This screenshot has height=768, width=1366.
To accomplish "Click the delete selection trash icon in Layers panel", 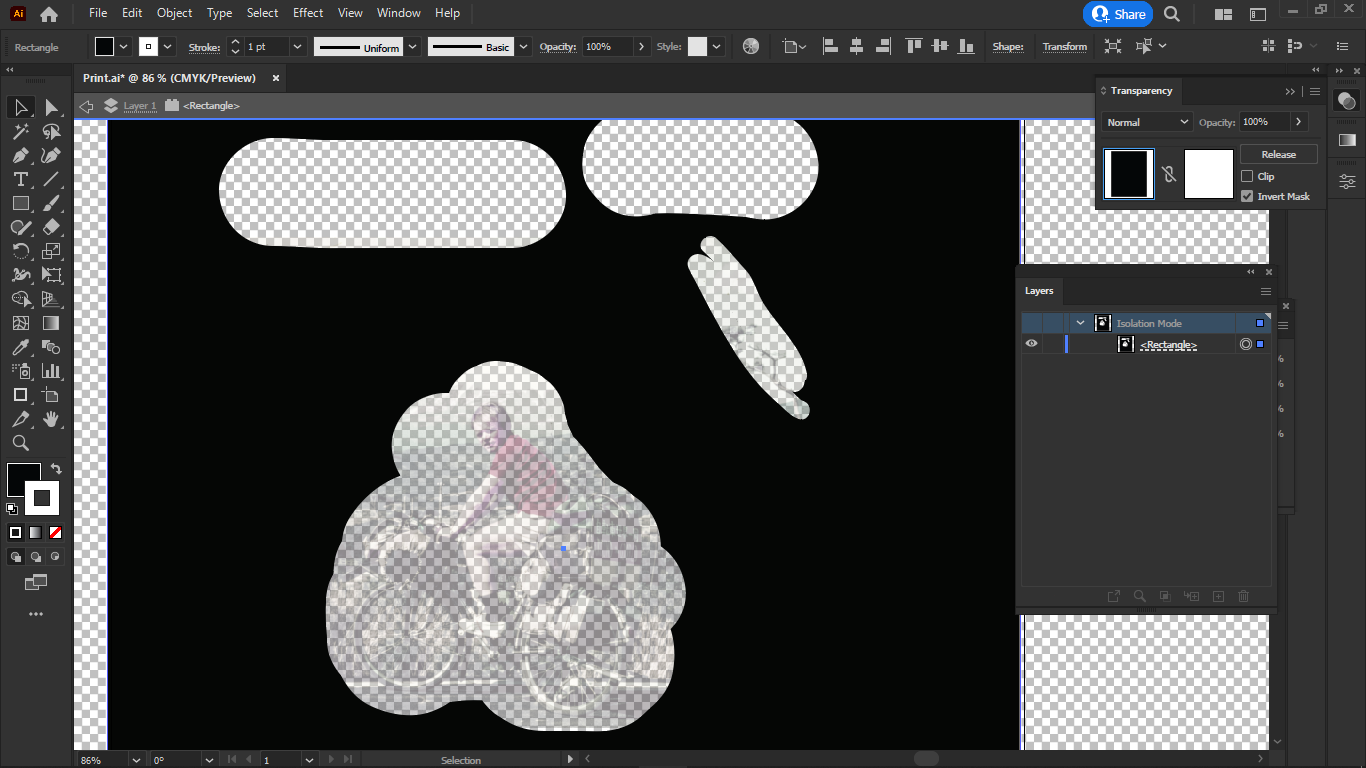I will 1243,595.
